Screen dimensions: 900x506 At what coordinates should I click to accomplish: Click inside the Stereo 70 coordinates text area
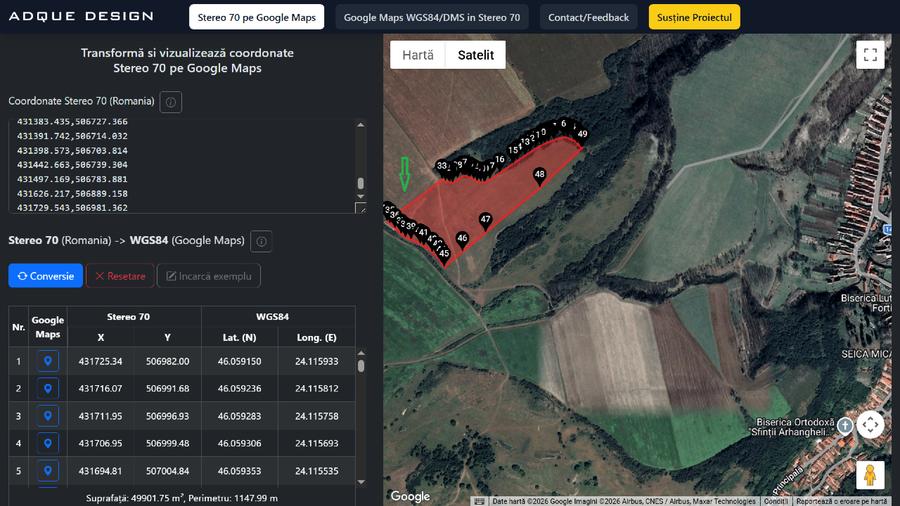180,165
